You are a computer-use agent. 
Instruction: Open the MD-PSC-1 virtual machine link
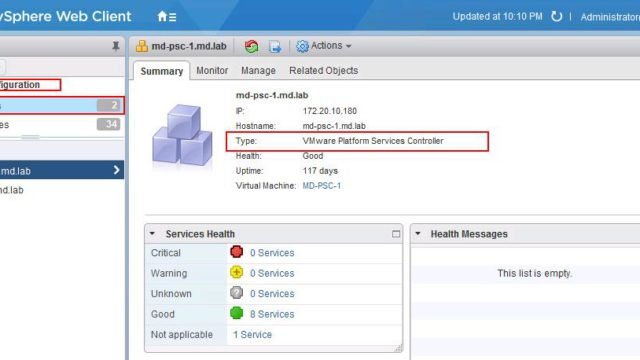[322, 186]
